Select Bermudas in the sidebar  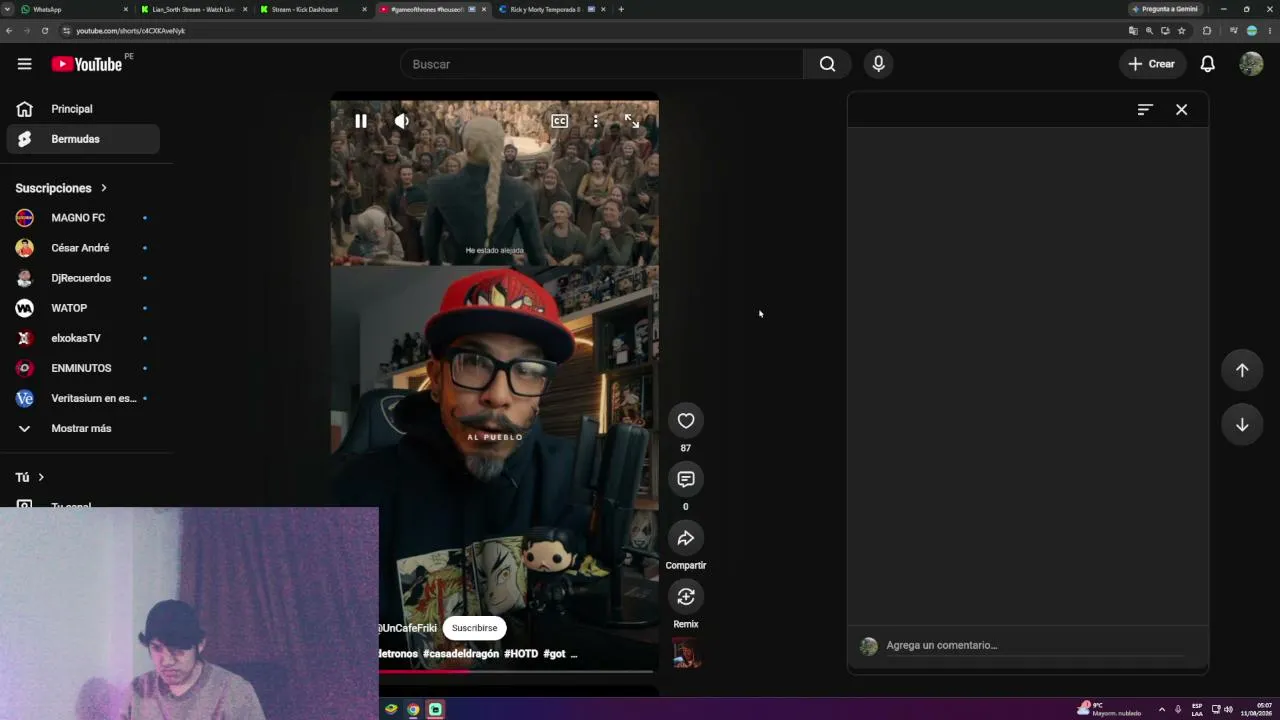pos(83,139)
